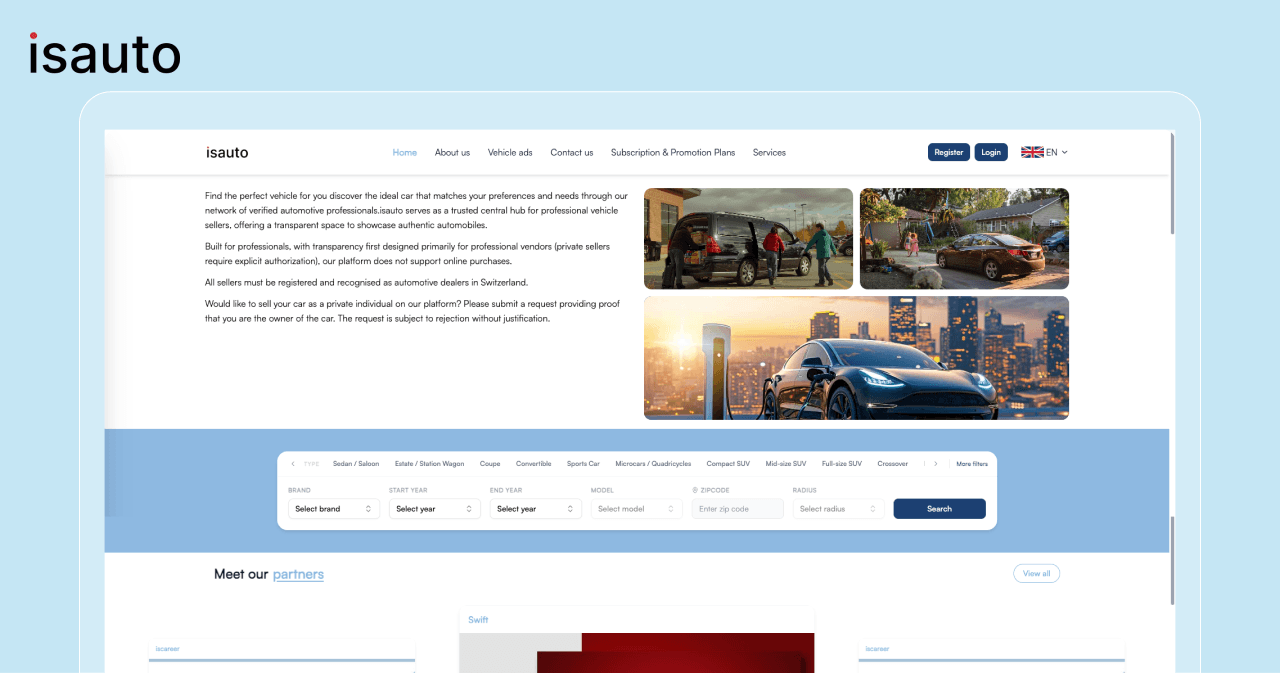
Task: Open the Services nav item
Action: pyautogui.click(x=769, y=152)
